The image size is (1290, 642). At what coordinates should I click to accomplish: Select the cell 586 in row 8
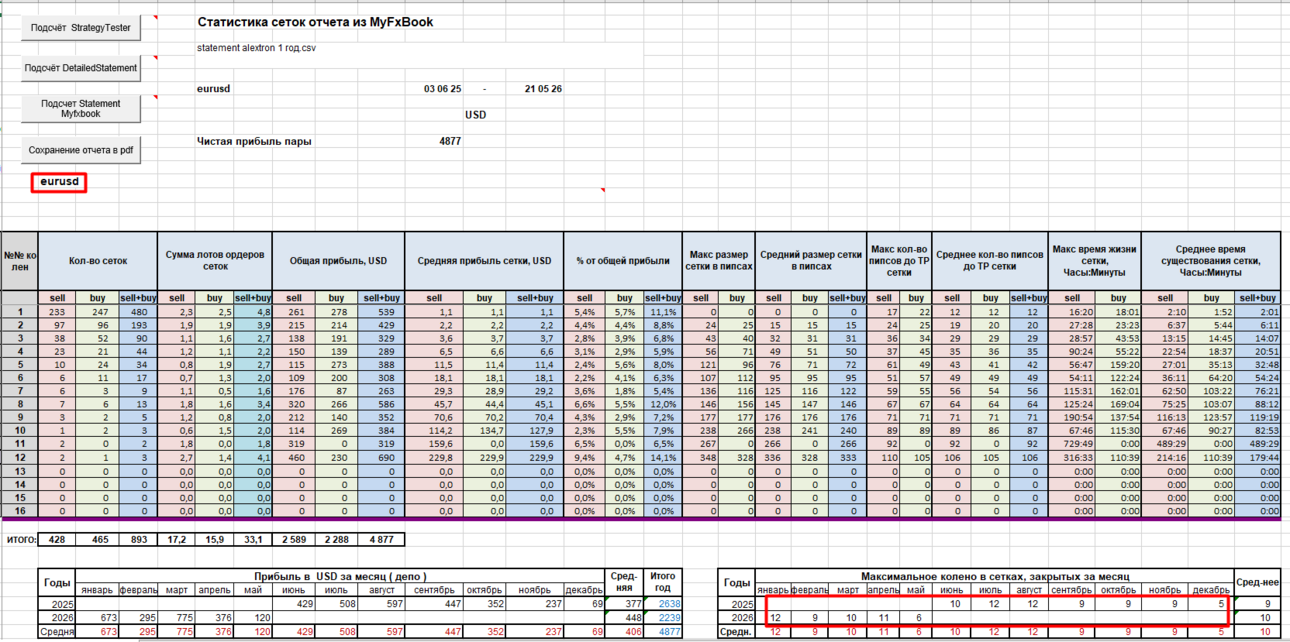pos(380,403)
